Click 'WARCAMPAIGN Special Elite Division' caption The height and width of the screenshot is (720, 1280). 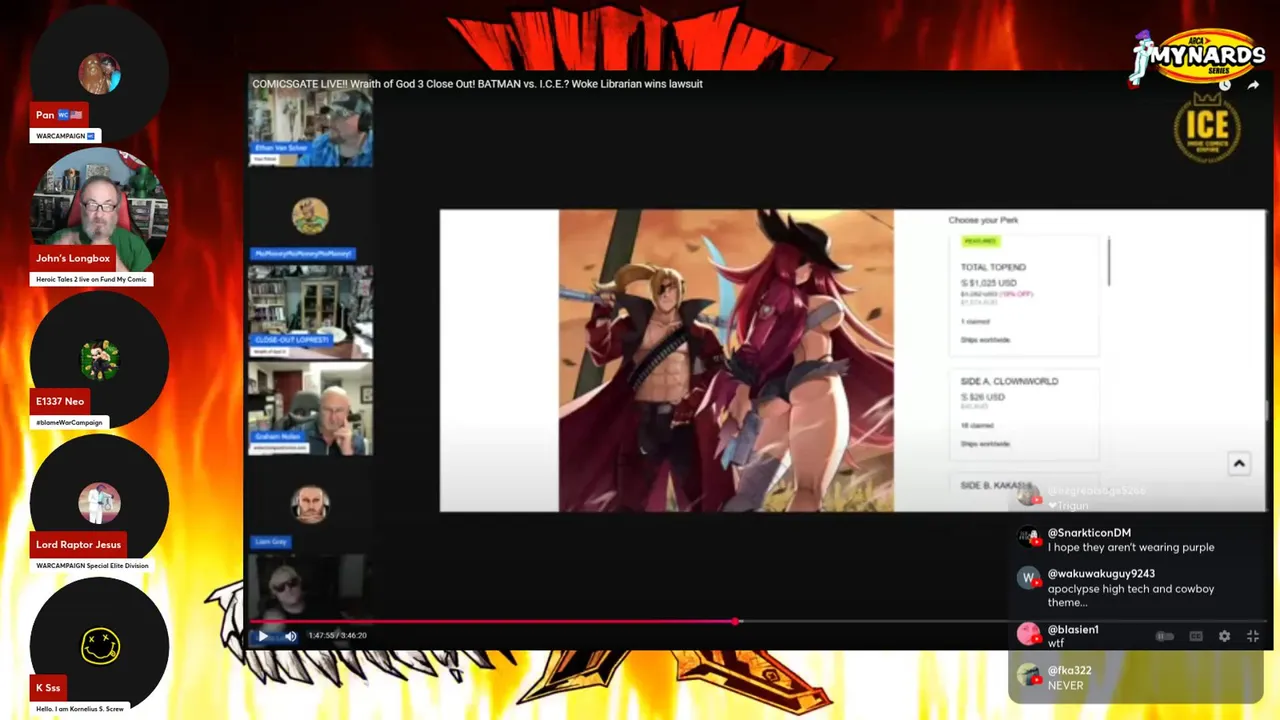[x=92, y=566]
